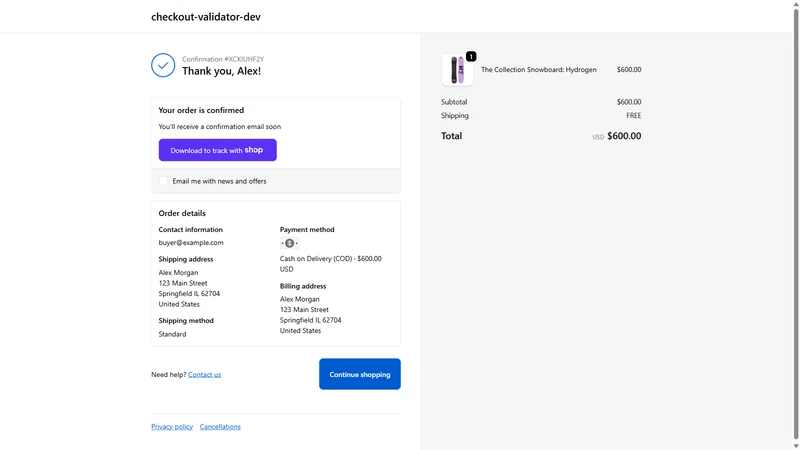Click the Contact information label
The height and width of the screenshot is (450, 800).
[190, 230]
